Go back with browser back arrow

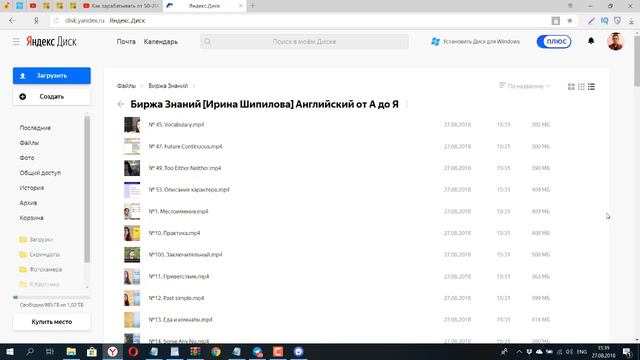(12, 20)
